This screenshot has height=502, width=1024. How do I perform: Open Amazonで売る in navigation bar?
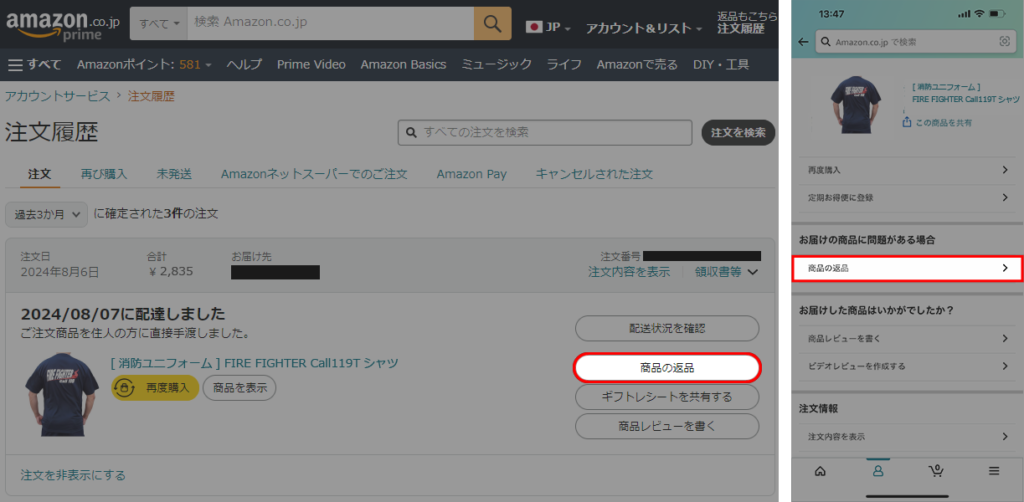(x=637, y=64)
